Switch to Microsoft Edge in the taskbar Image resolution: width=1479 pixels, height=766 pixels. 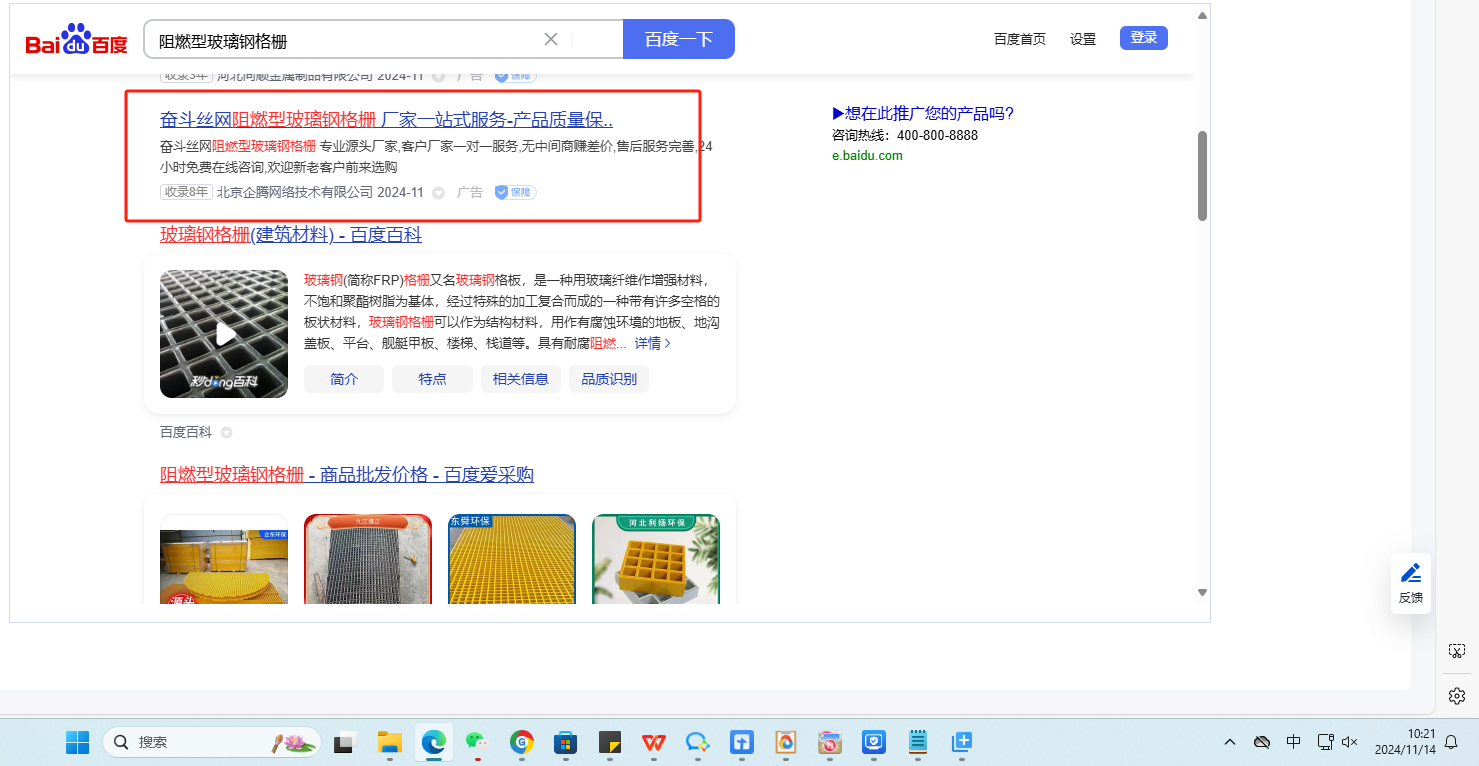433,742
